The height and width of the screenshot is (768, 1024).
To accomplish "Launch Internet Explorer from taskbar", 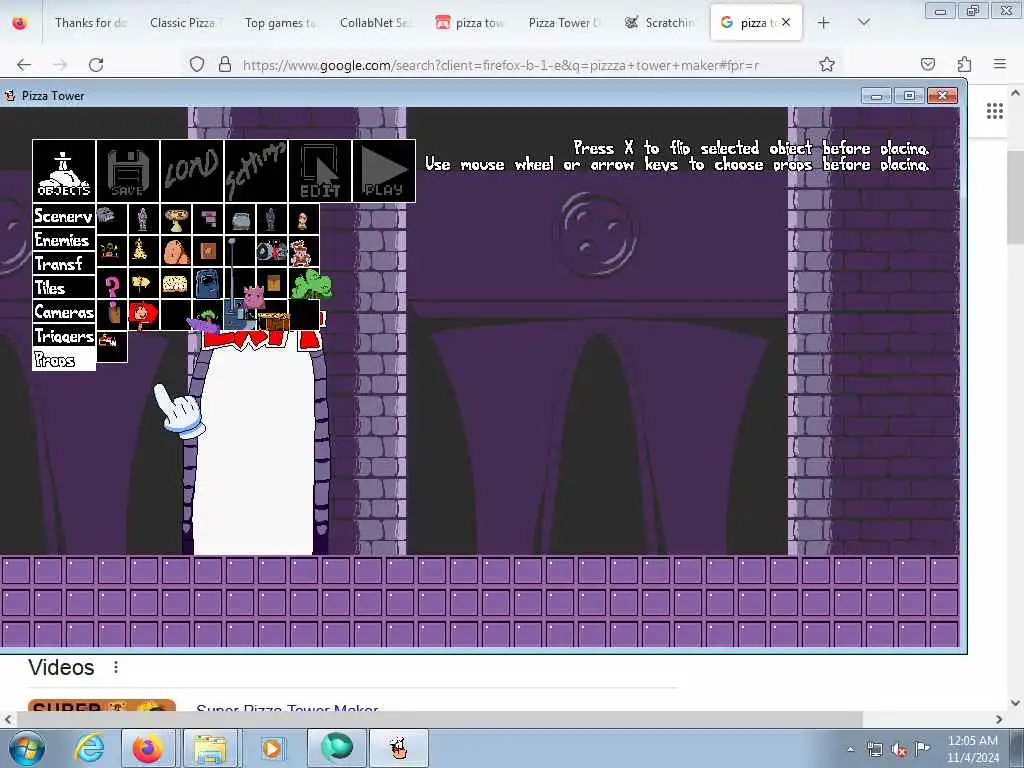I will [x=89, y=749].
